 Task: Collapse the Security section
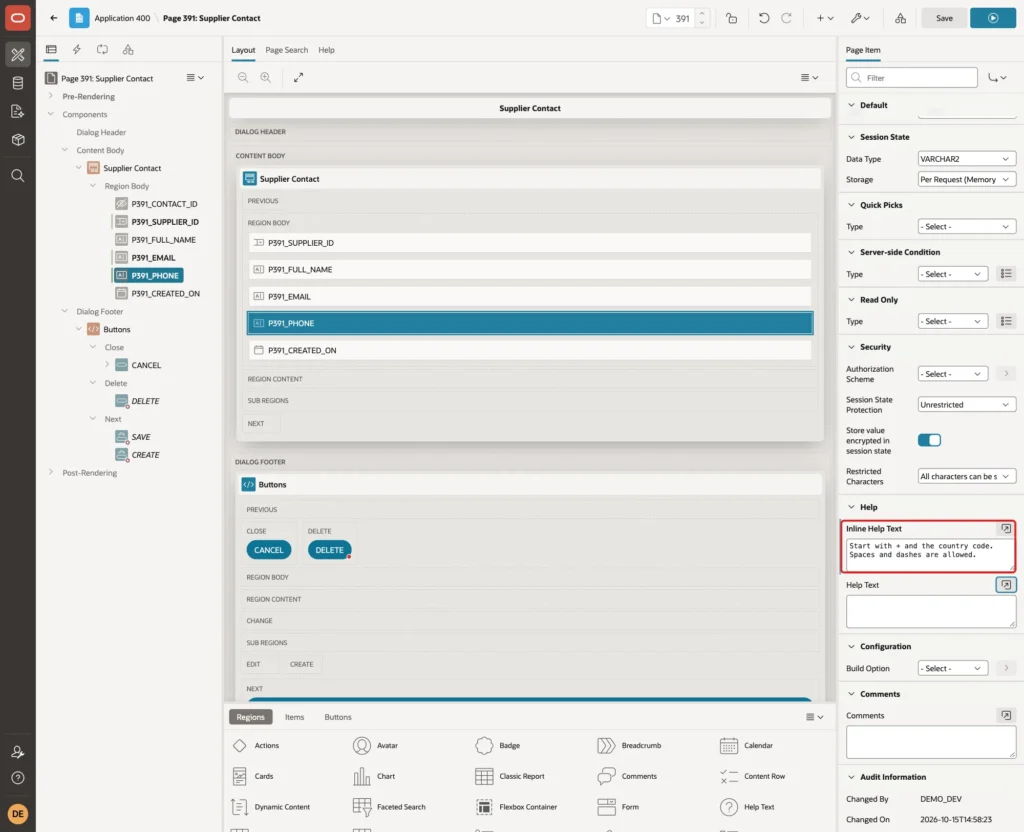click(852, 347)
